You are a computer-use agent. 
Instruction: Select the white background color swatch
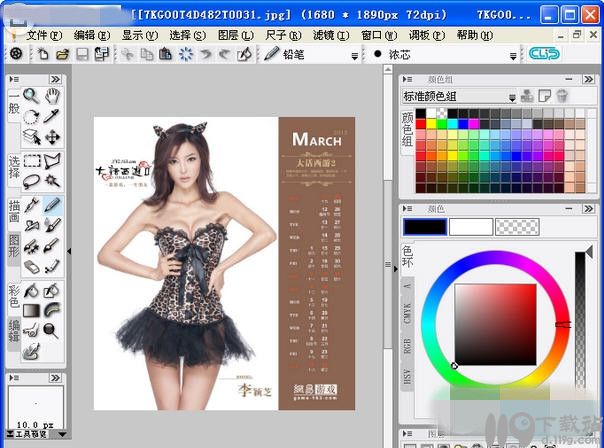[471, 227]
